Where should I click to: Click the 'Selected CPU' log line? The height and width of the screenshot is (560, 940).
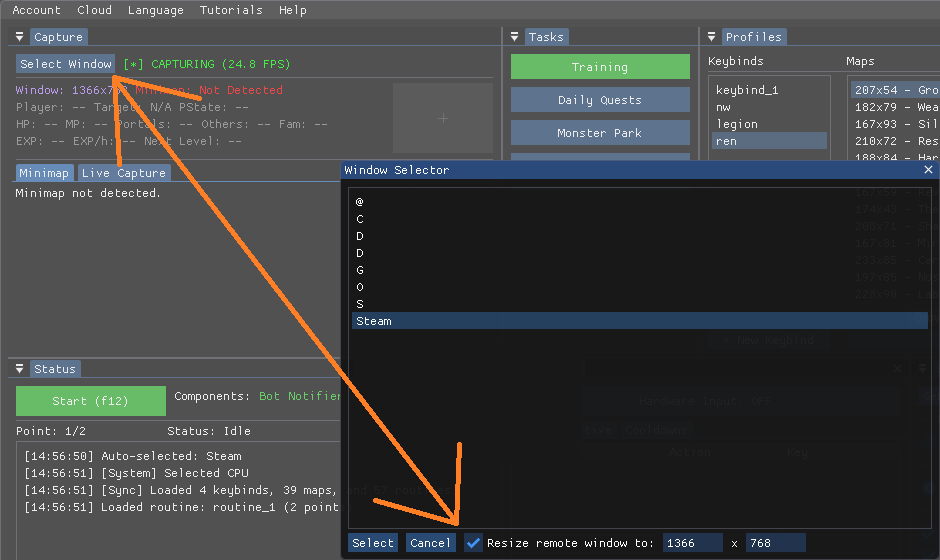click(x=136, y=473)
